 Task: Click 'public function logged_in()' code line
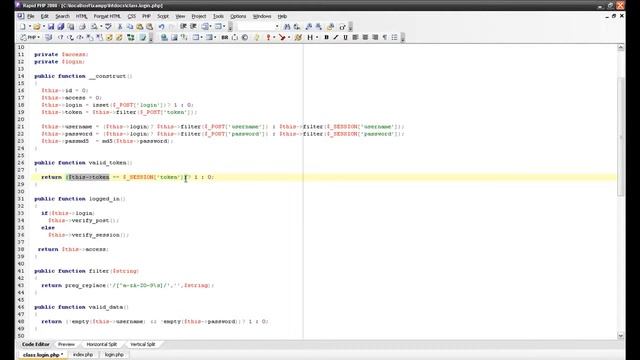(x=80, y=199)
